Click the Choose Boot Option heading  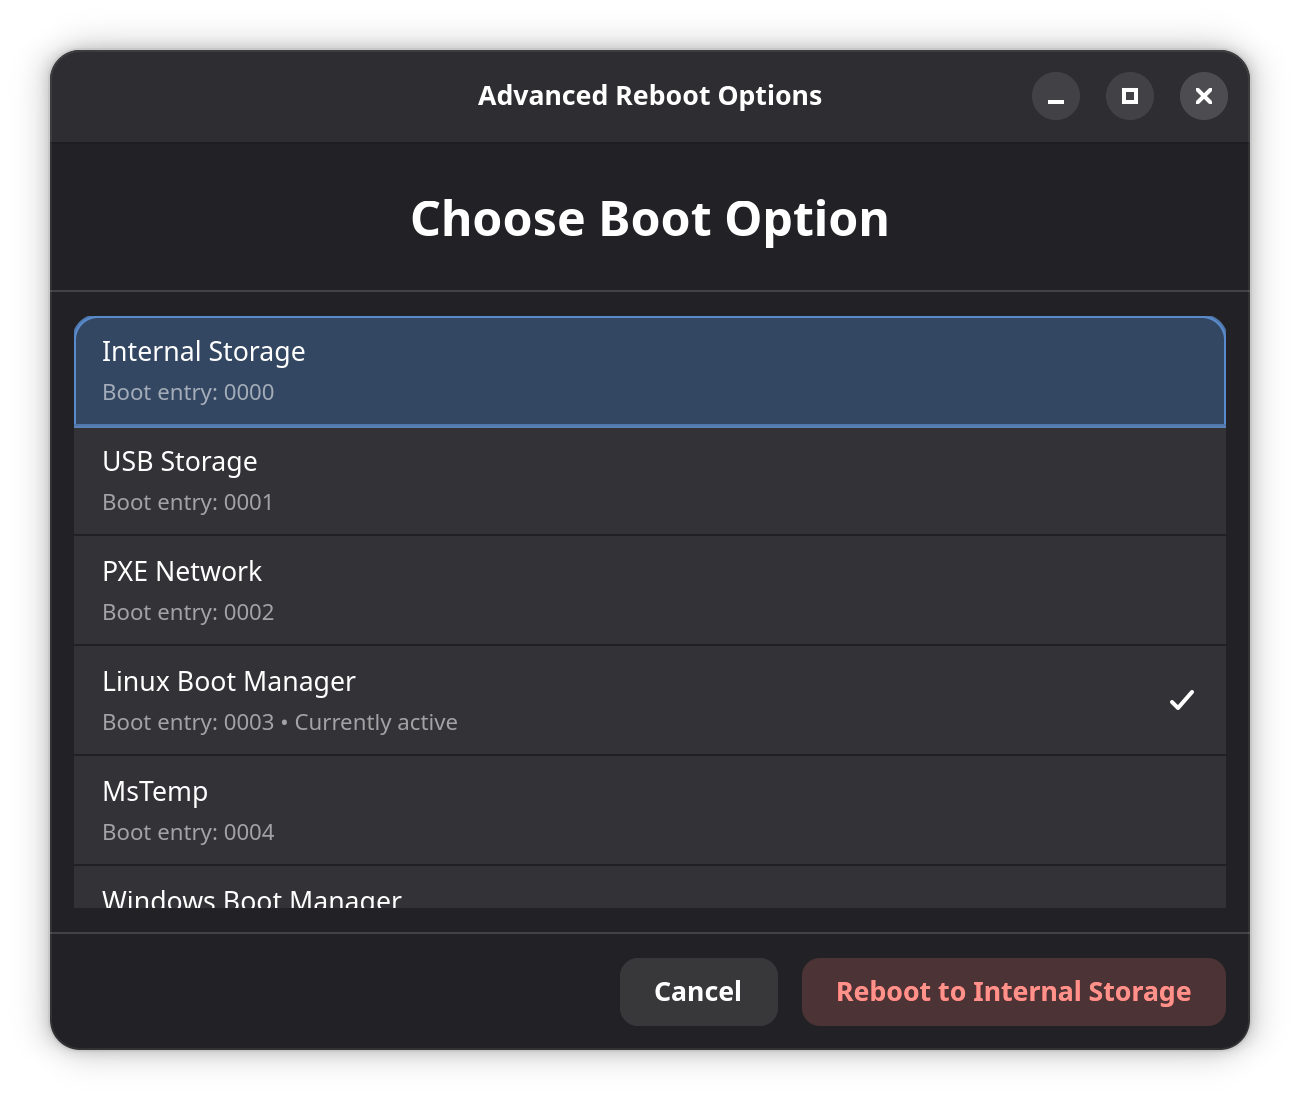649,219
